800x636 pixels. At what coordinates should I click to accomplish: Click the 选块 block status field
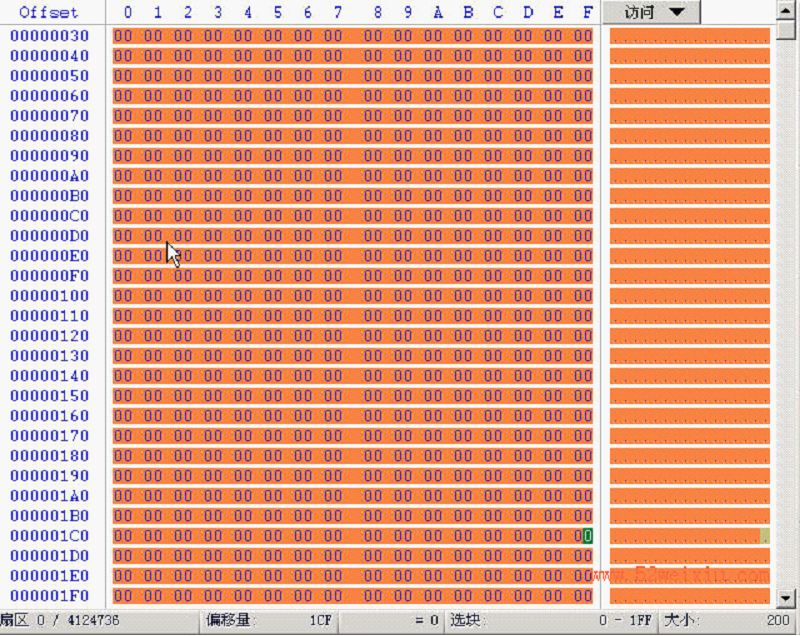[551, 620]
